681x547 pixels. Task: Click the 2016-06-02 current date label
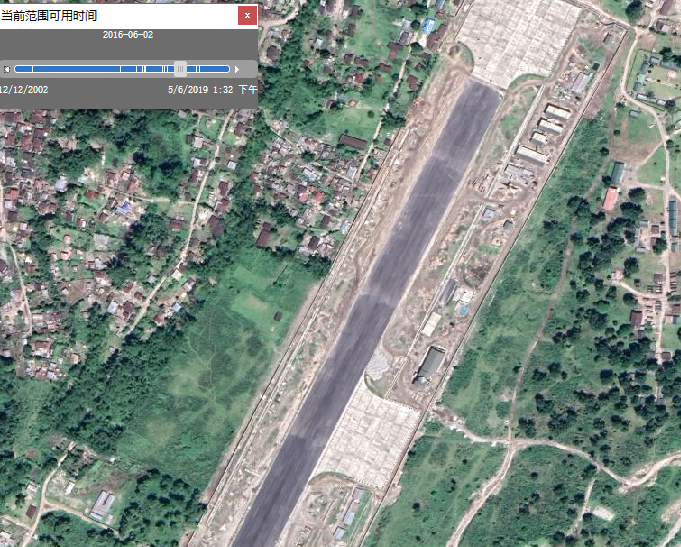(128, 35)
